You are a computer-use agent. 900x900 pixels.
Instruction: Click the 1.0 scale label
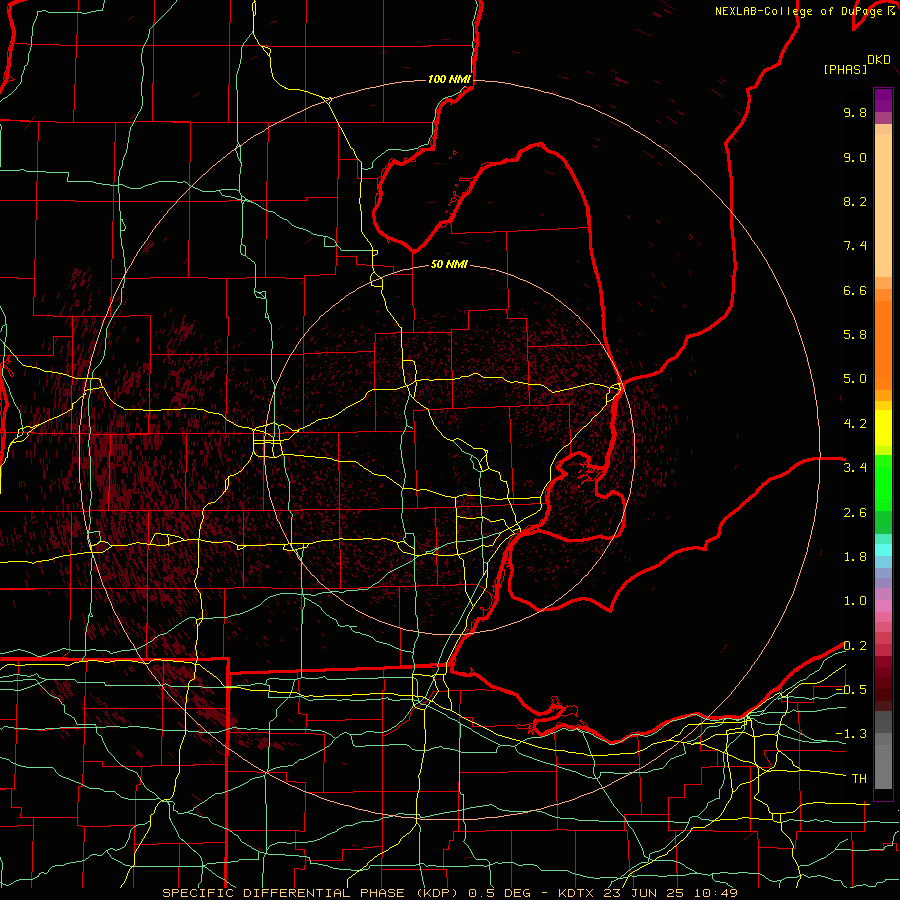point(855,601)
